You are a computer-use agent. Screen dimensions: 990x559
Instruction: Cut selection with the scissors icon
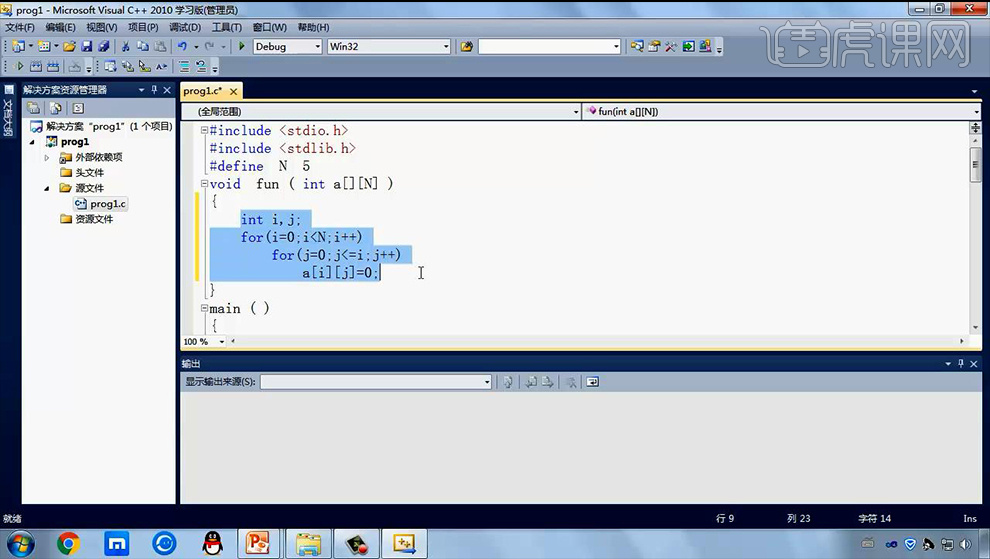pos(126,46)
